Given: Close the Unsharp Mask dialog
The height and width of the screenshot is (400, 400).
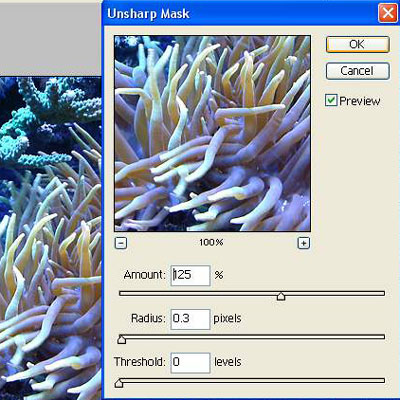Looking at the screenshot, I should tap(388, 13).
